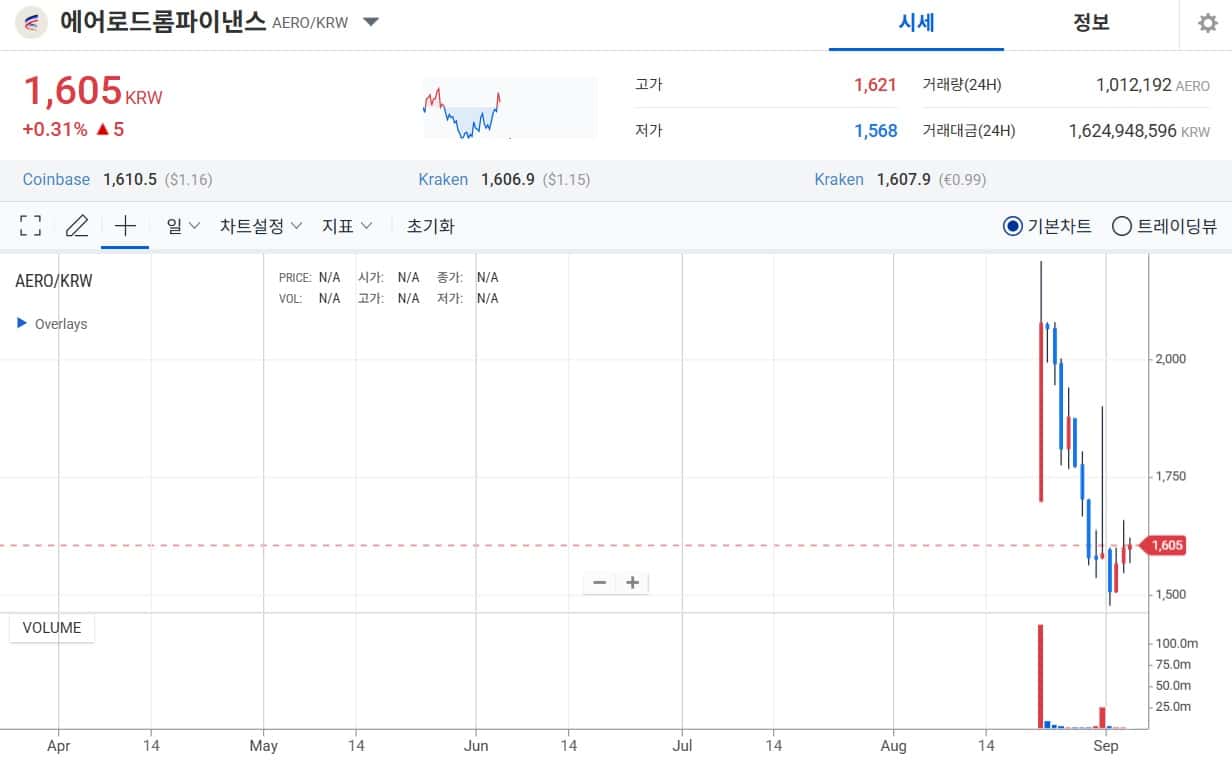The image size is (1232, 761).
Task: Open the Kraken USD price 1,606.9
Action: click(x=508, y=180)
